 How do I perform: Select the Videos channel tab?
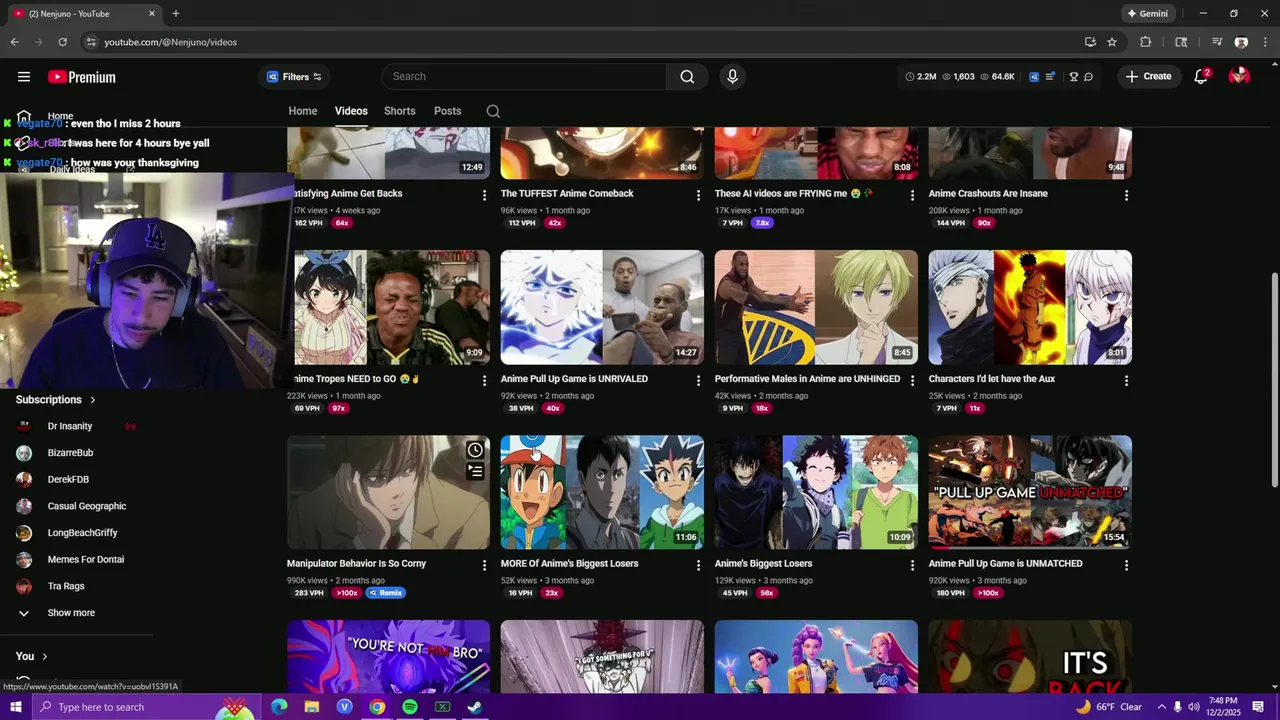pyautogui.click(x=351, y=111)
